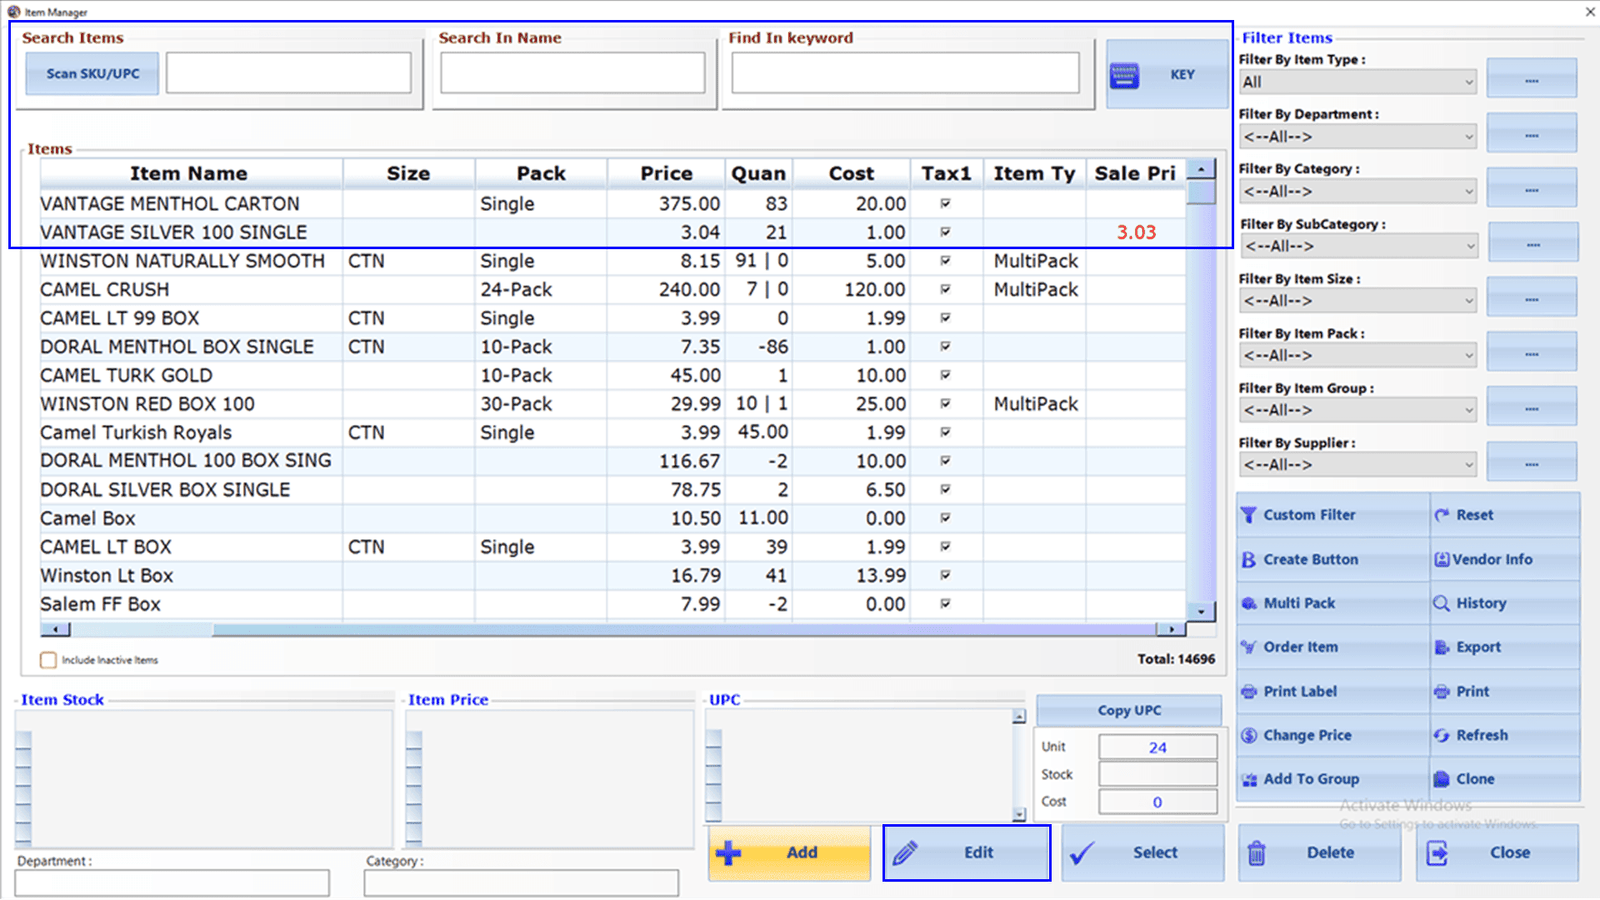Click the Refresh arrows icon

tap(1441, 735)
